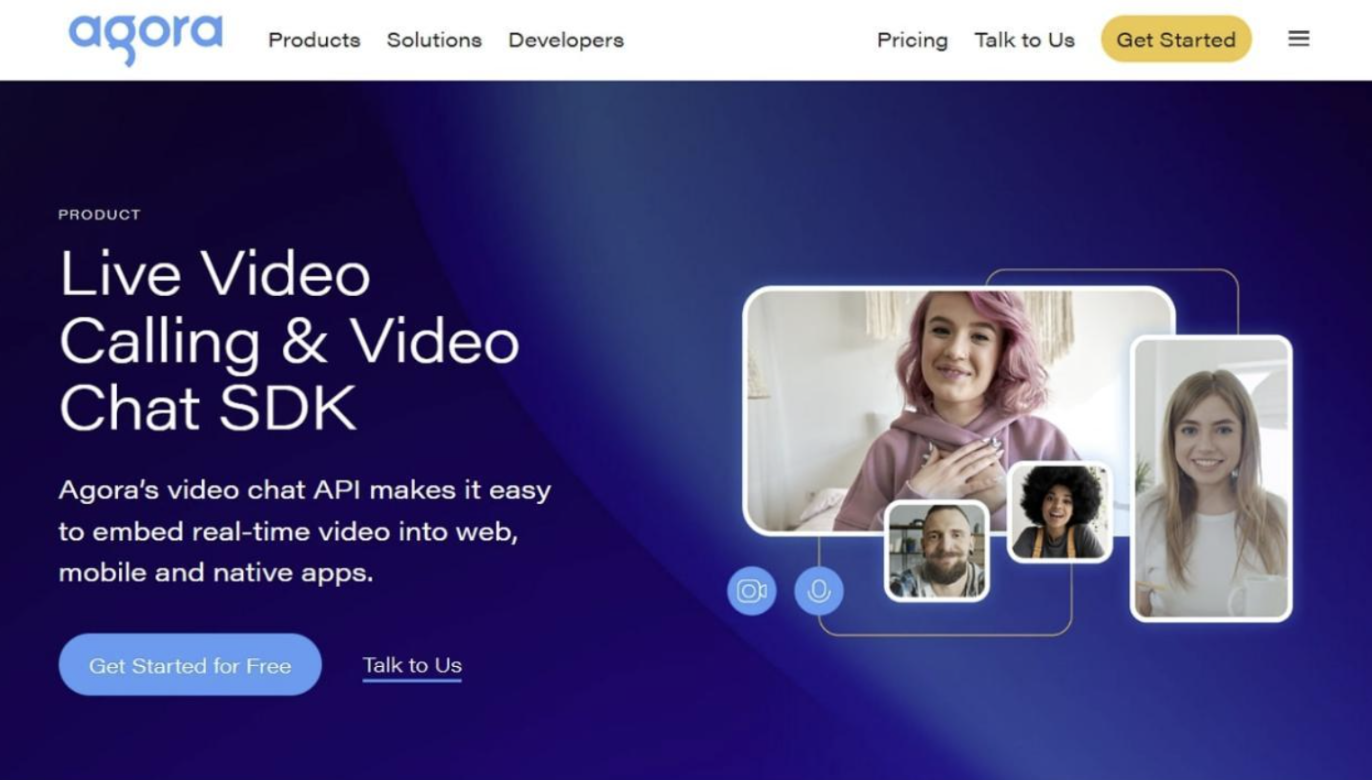Toggle the microphone icon button
1372x780 pixels.
[819, 591]
